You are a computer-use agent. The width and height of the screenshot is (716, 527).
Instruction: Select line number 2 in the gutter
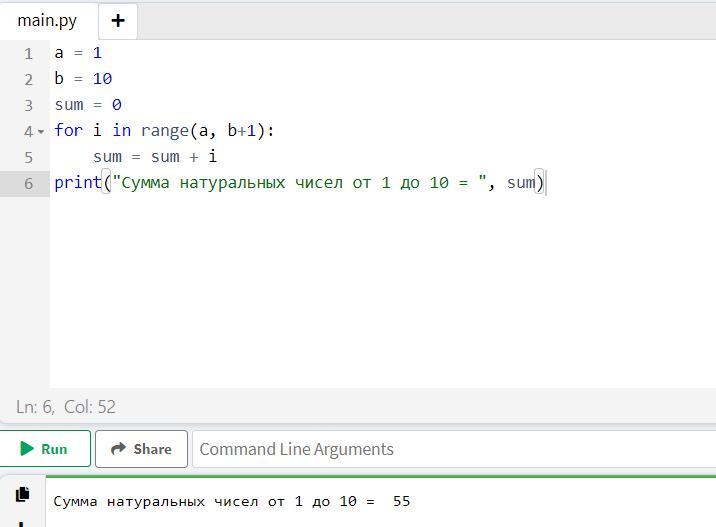pyautogui.click(x=28, y=79)
